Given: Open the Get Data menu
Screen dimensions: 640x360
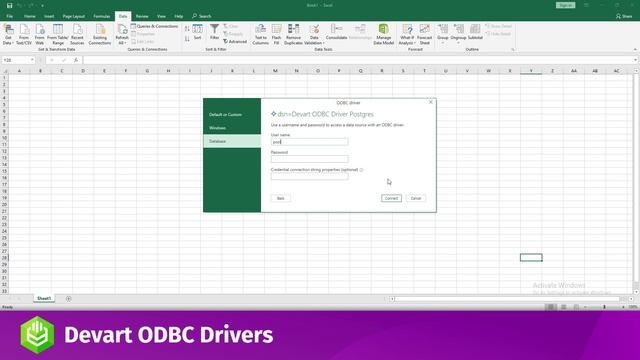Looking at the screenshot, I should tap(8, 34).
